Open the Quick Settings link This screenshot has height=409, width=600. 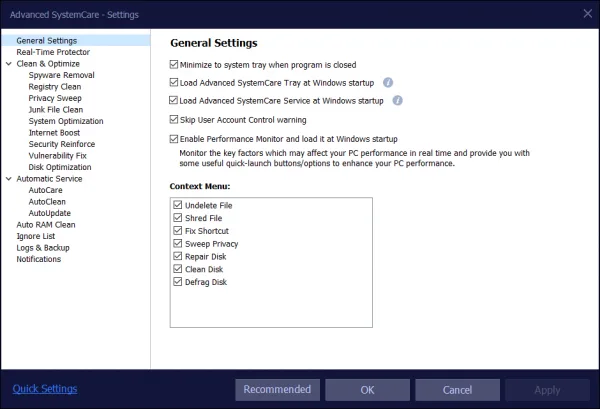click(45, 389)
